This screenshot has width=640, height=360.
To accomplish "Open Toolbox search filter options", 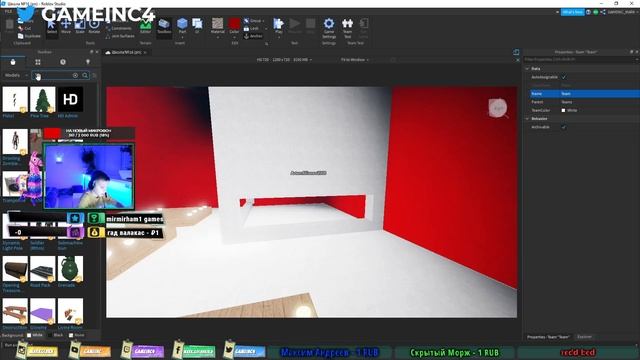I will [x=95, y=75].
